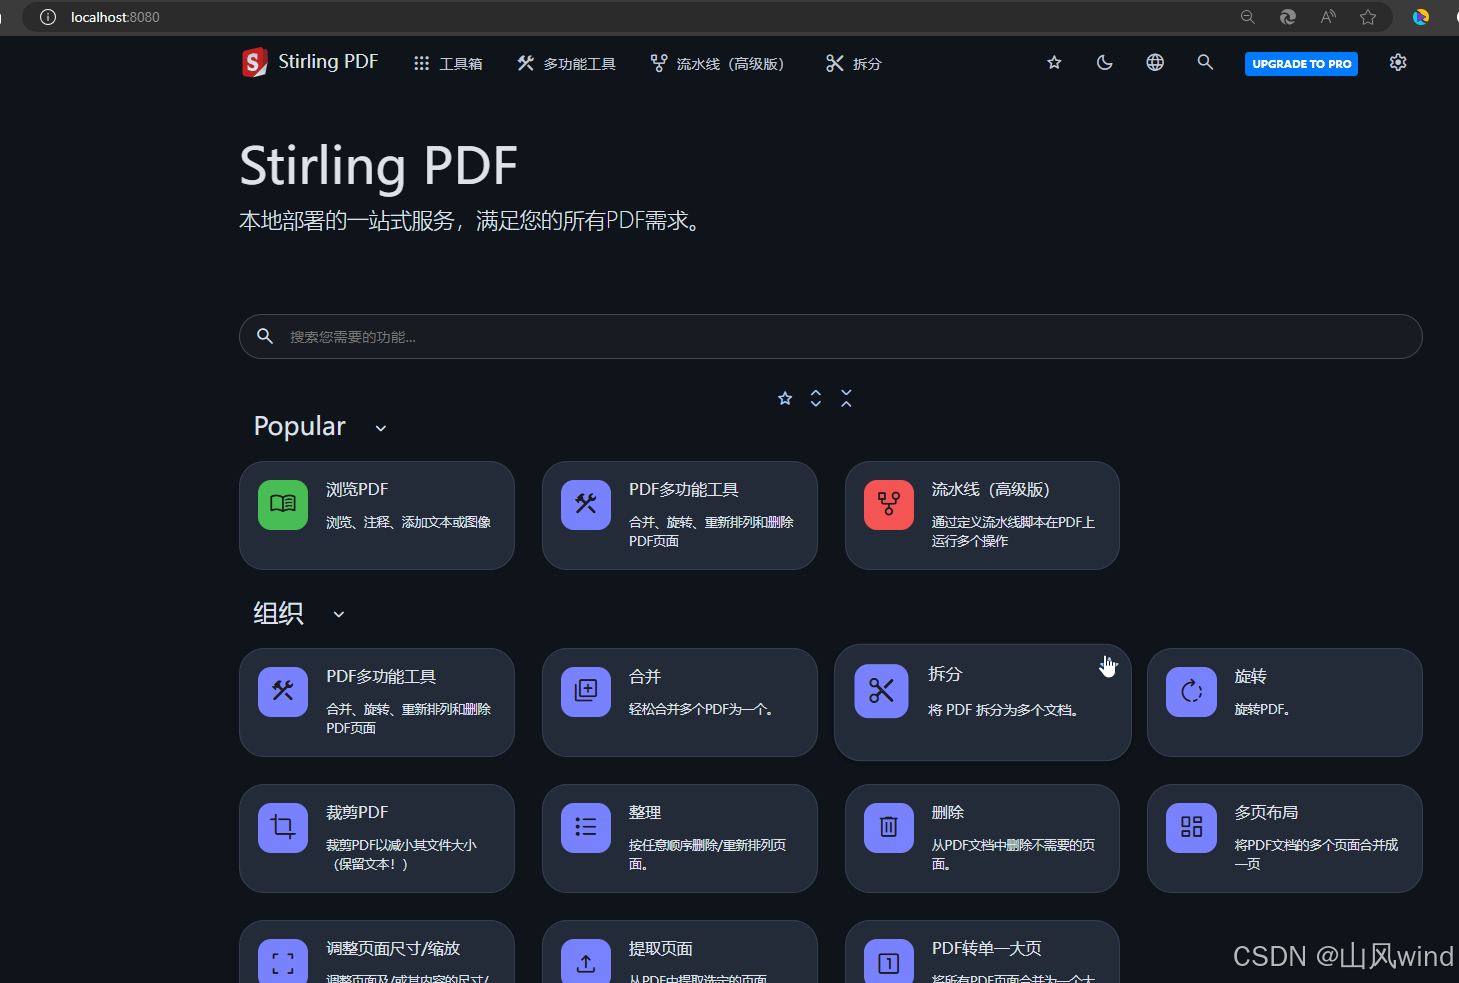This screenshot has width=1459, height=983.
Task: Click UPGRADE TO PRO button
Action: coord(1301,64)
